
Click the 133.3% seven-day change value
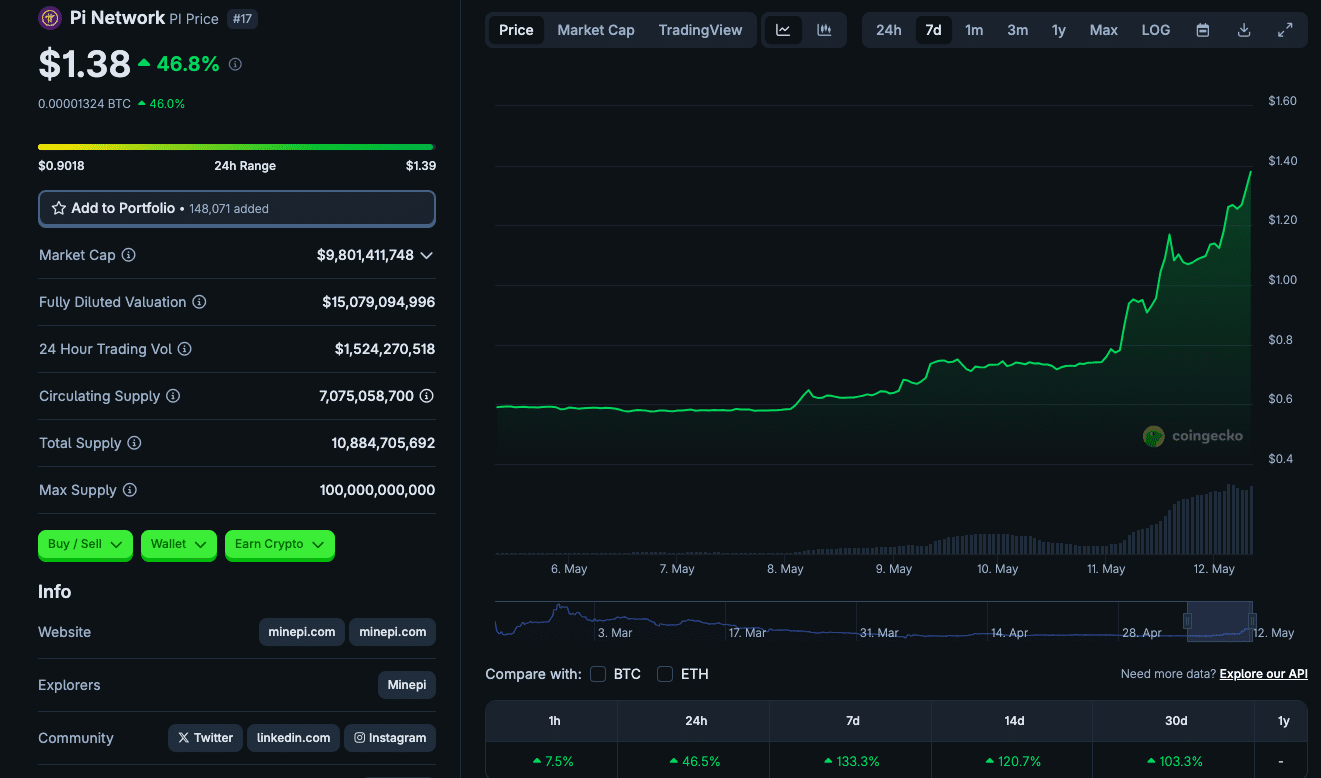[x=852, y=761]
